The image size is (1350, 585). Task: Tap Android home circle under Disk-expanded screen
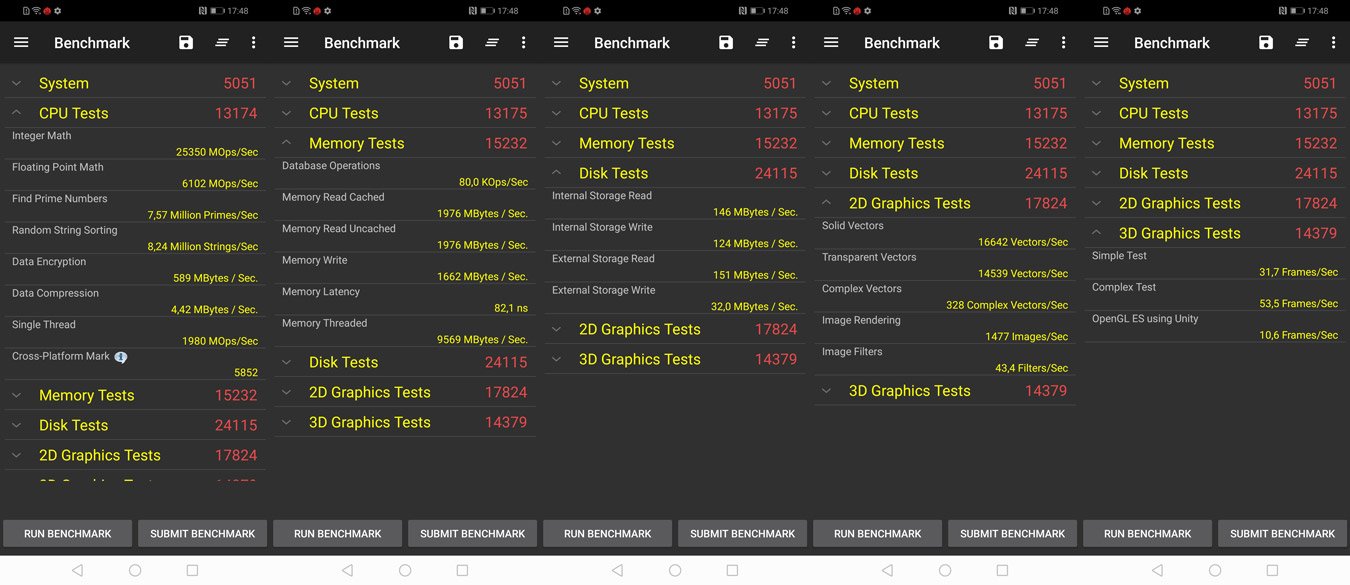675,570
